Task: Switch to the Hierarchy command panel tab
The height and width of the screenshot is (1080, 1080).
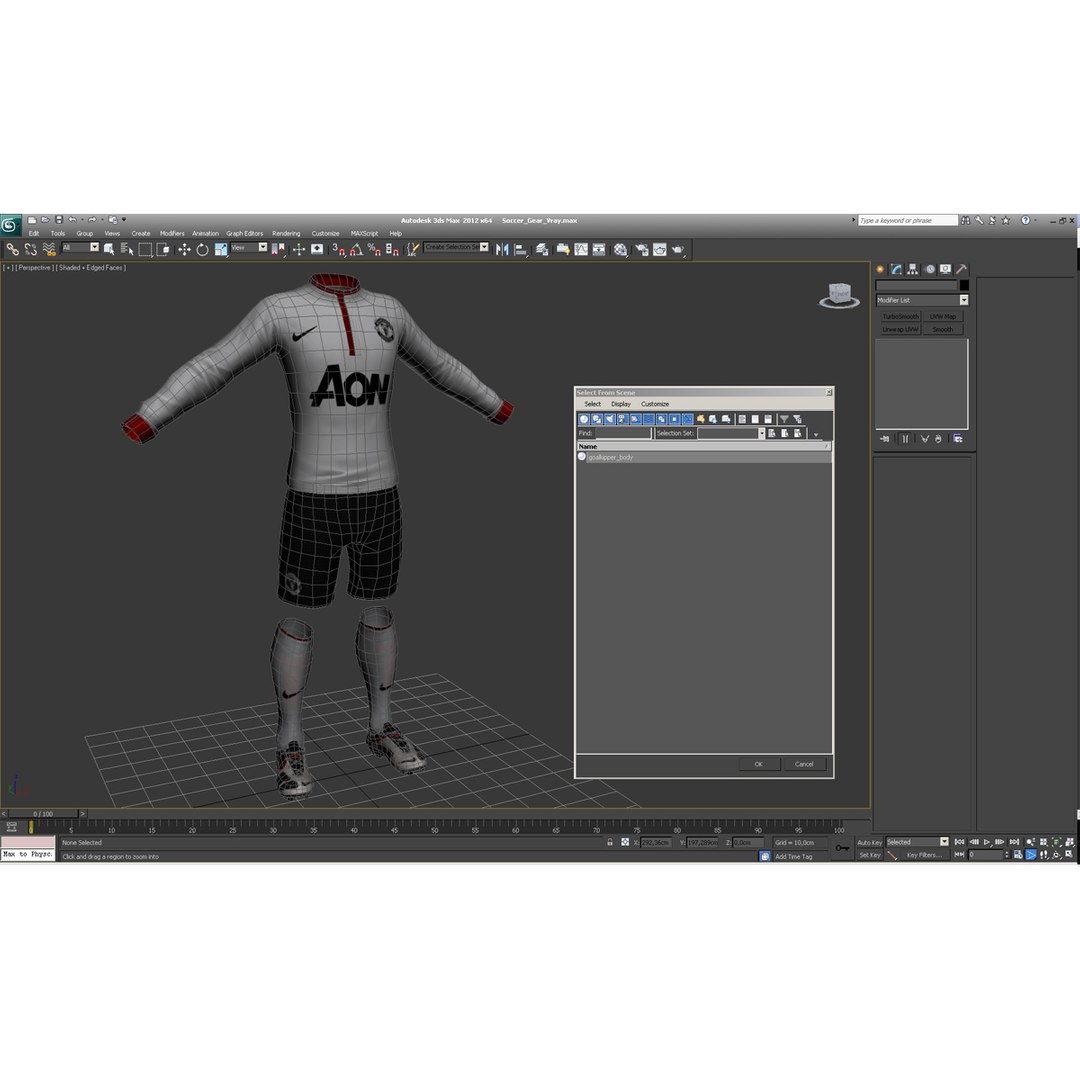Action: click(913, 269)
